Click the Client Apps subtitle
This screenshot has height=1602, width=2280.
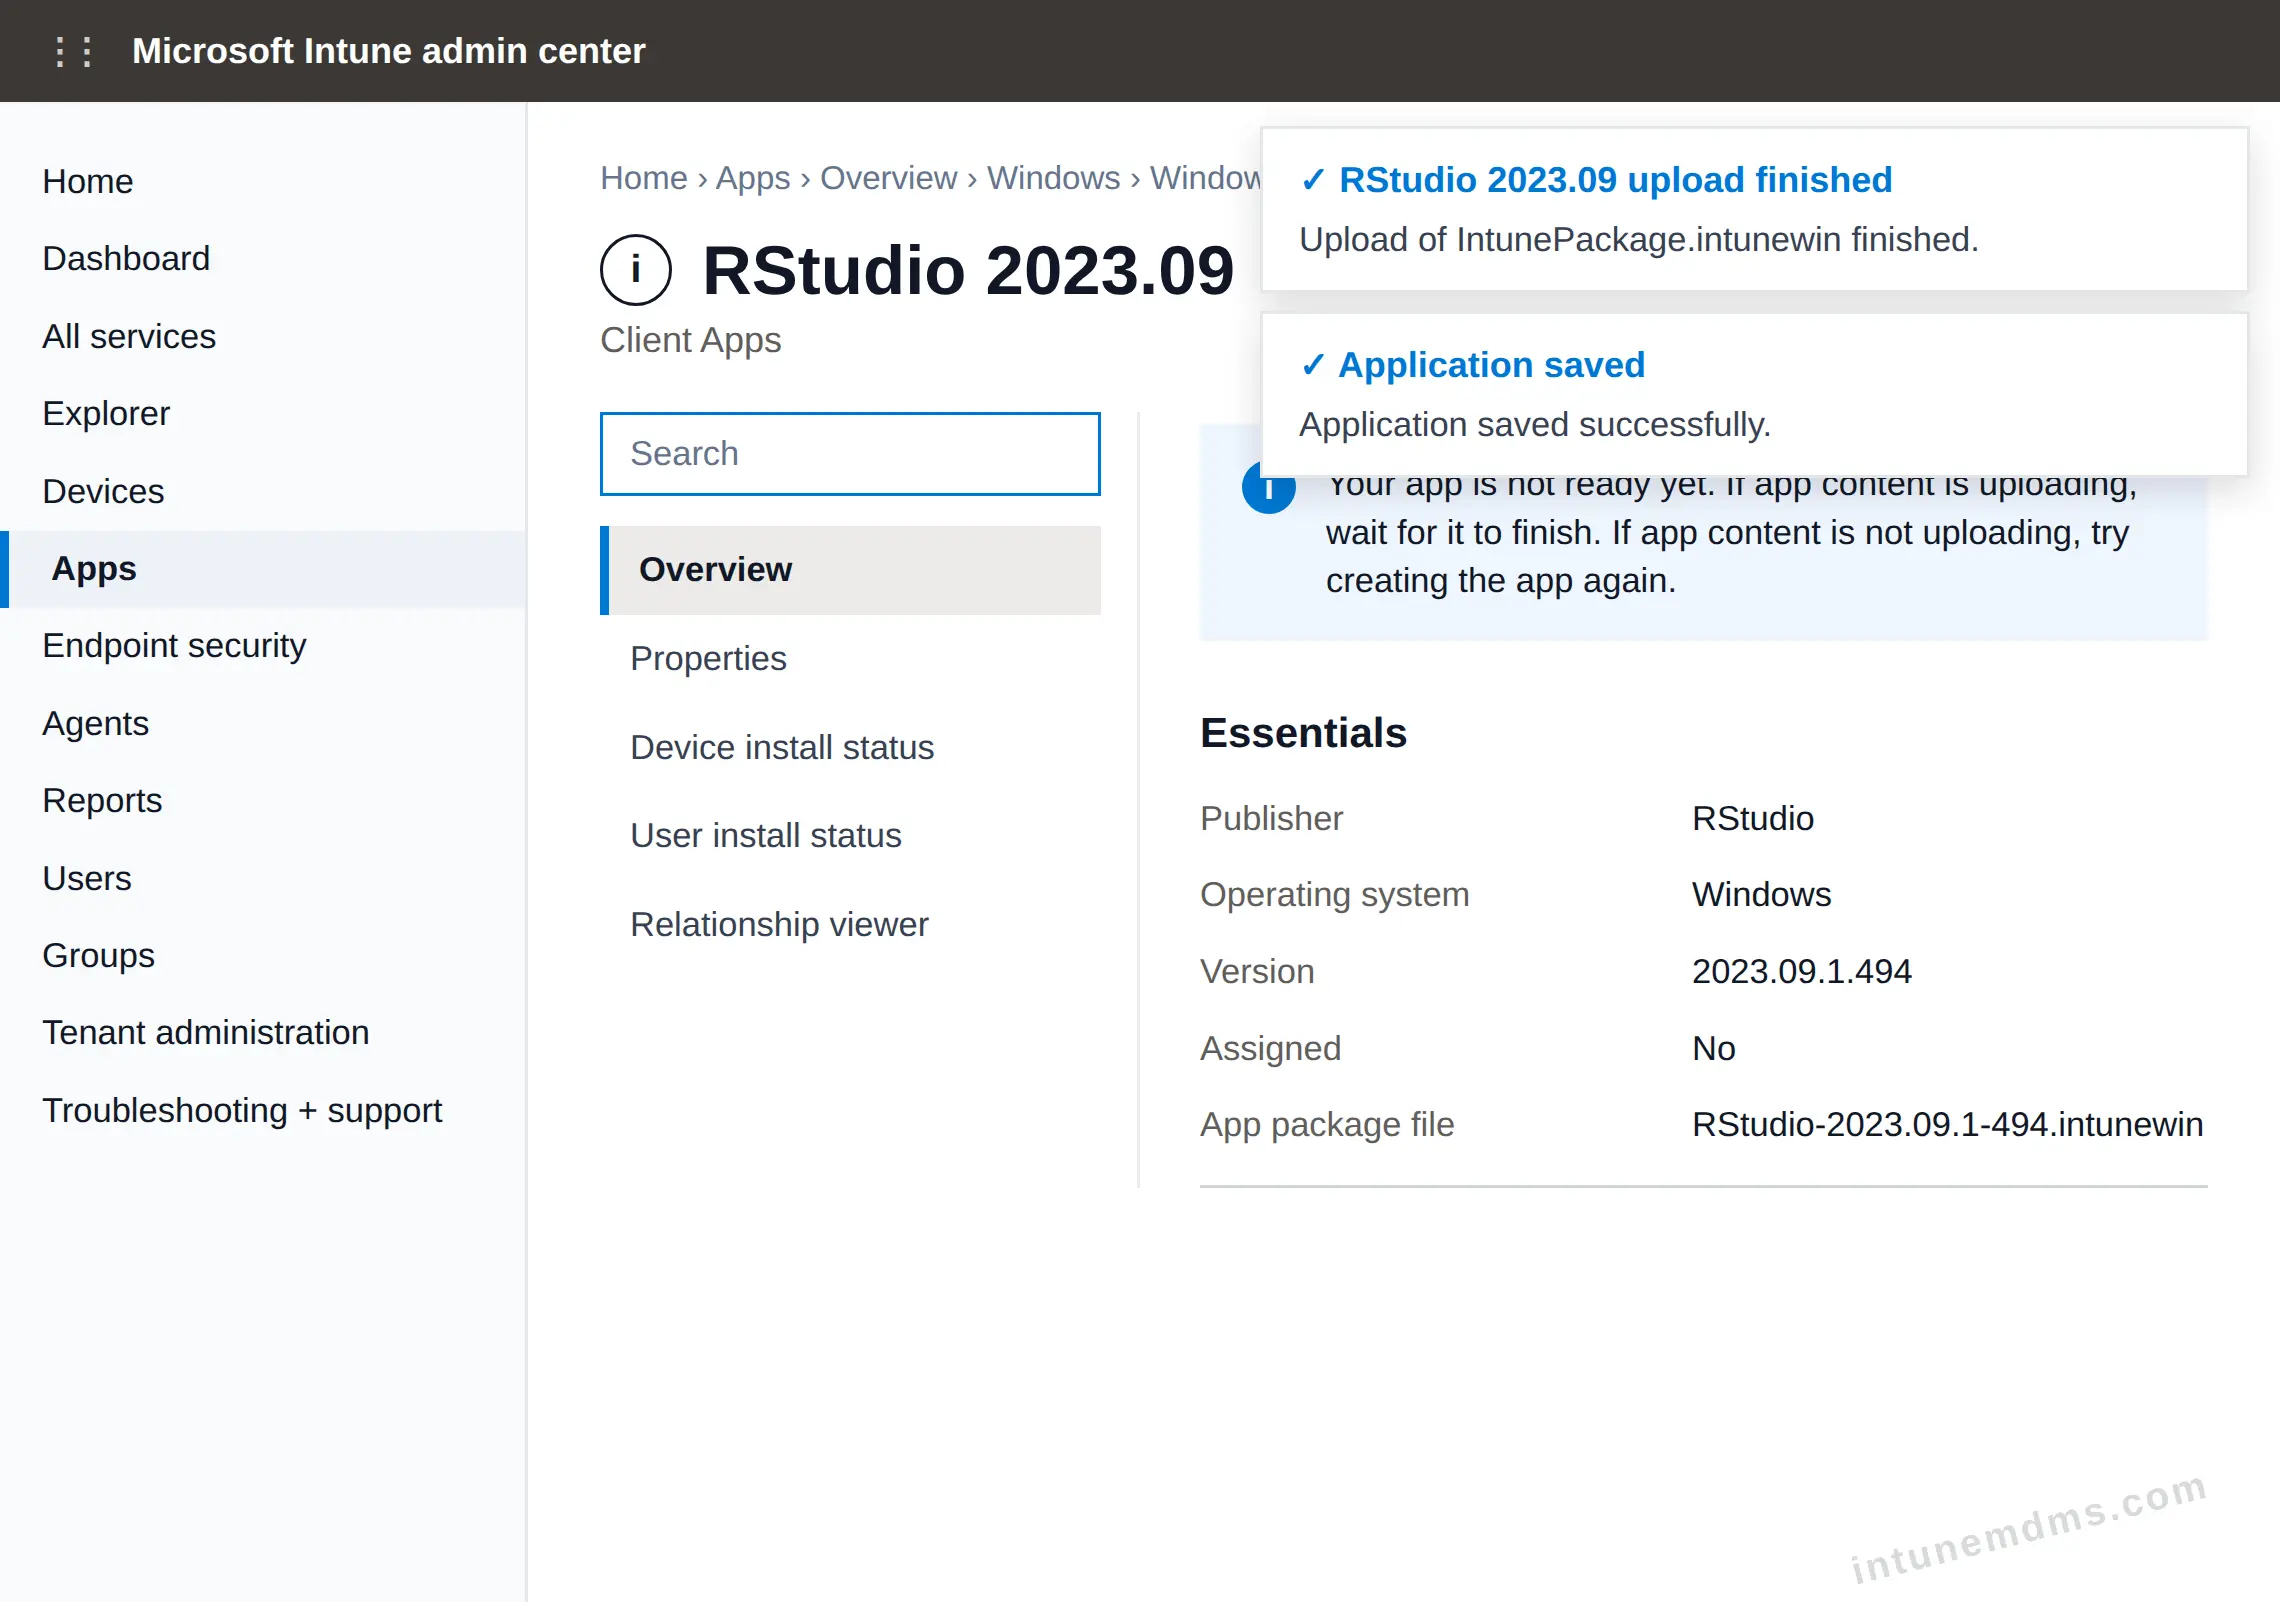pos(691,340)
